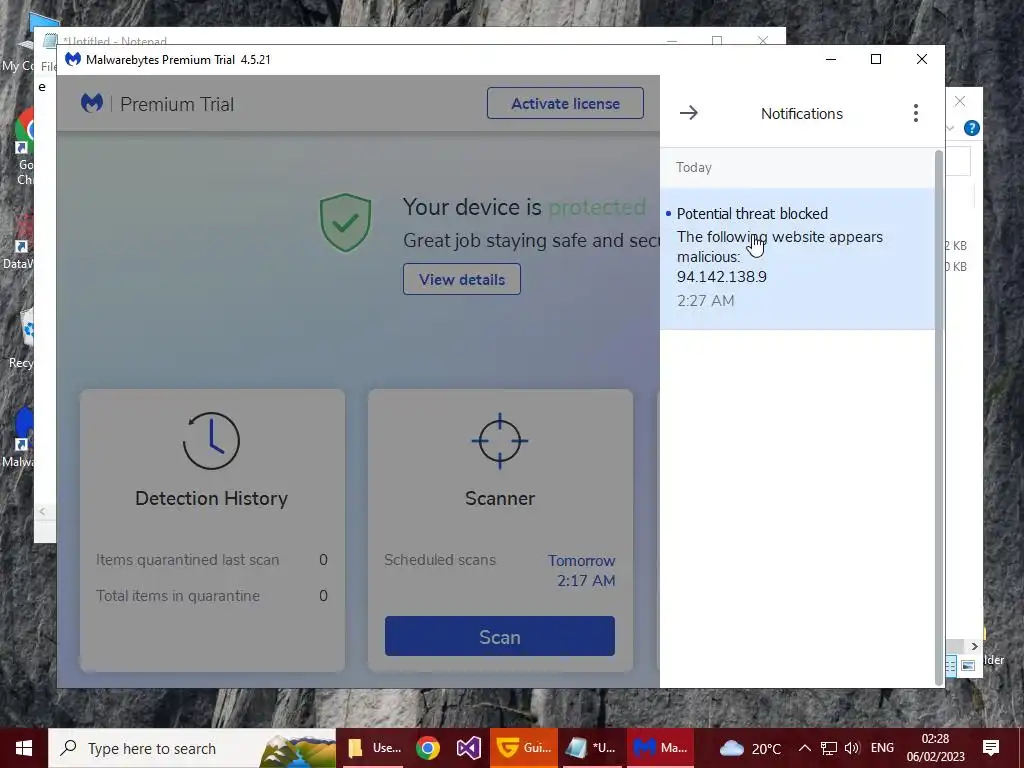Switch background window to details view icon

tap(950, 665)
